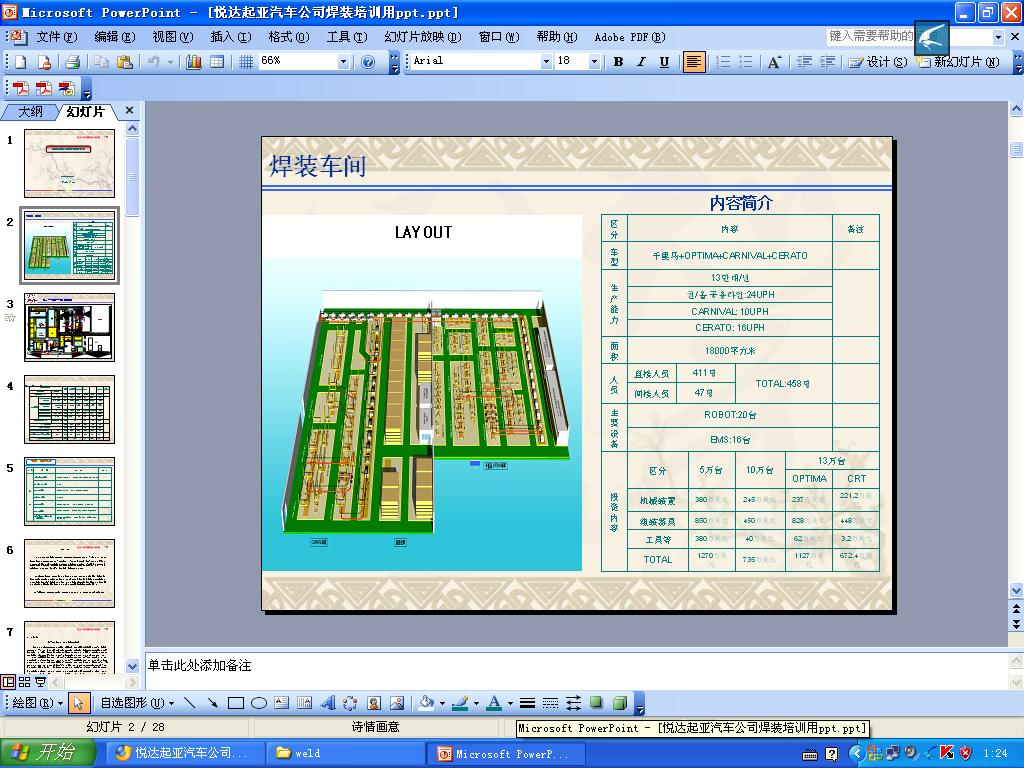Open the zoom 66% dropdown
This screenshot has width=1024, height=768.
[343, 61]
